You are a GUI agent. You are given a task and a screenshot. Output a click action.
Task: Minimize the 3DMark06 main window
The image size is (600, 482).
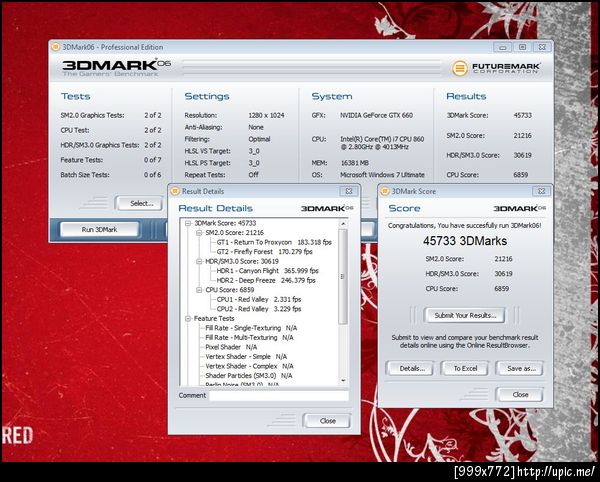coord(503,47)
